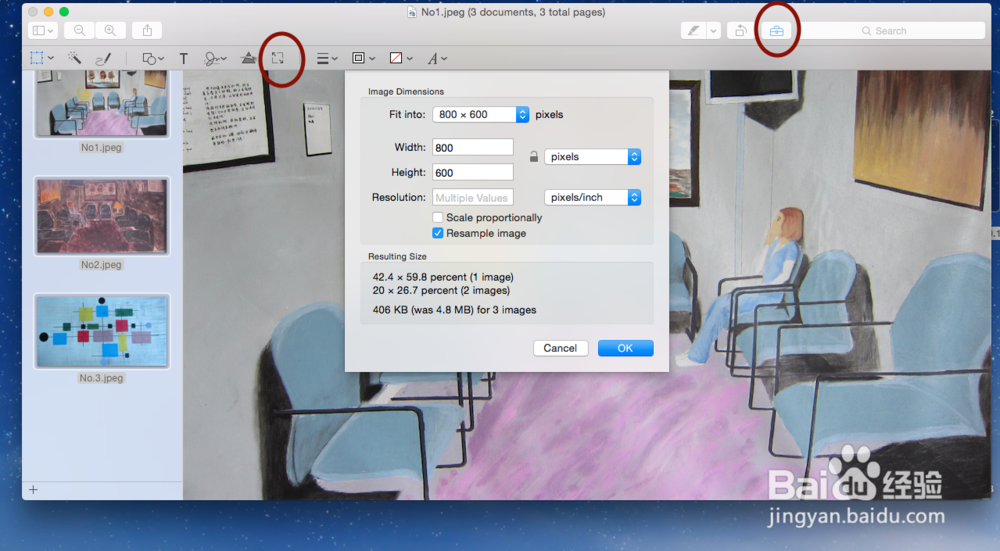Click the 20 × 26.7 percent text
Viewport: 1000px width, 551px height.
tap(441, 291)
